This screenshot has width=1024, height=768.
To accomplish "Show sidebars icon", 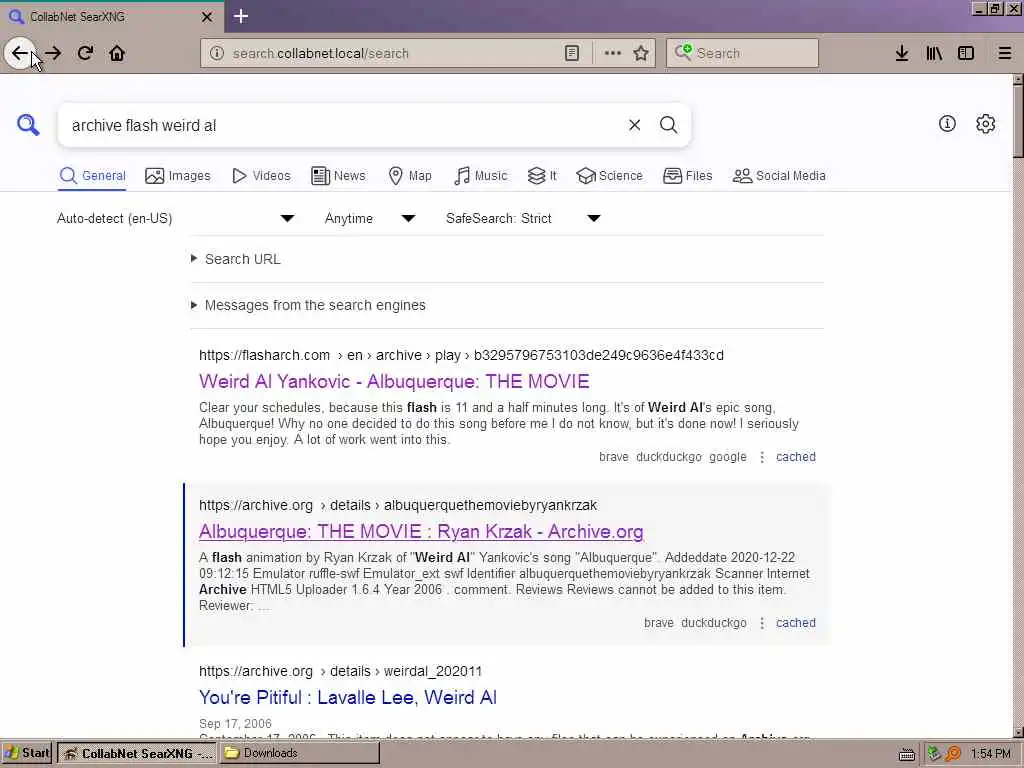I will [966, 53].
